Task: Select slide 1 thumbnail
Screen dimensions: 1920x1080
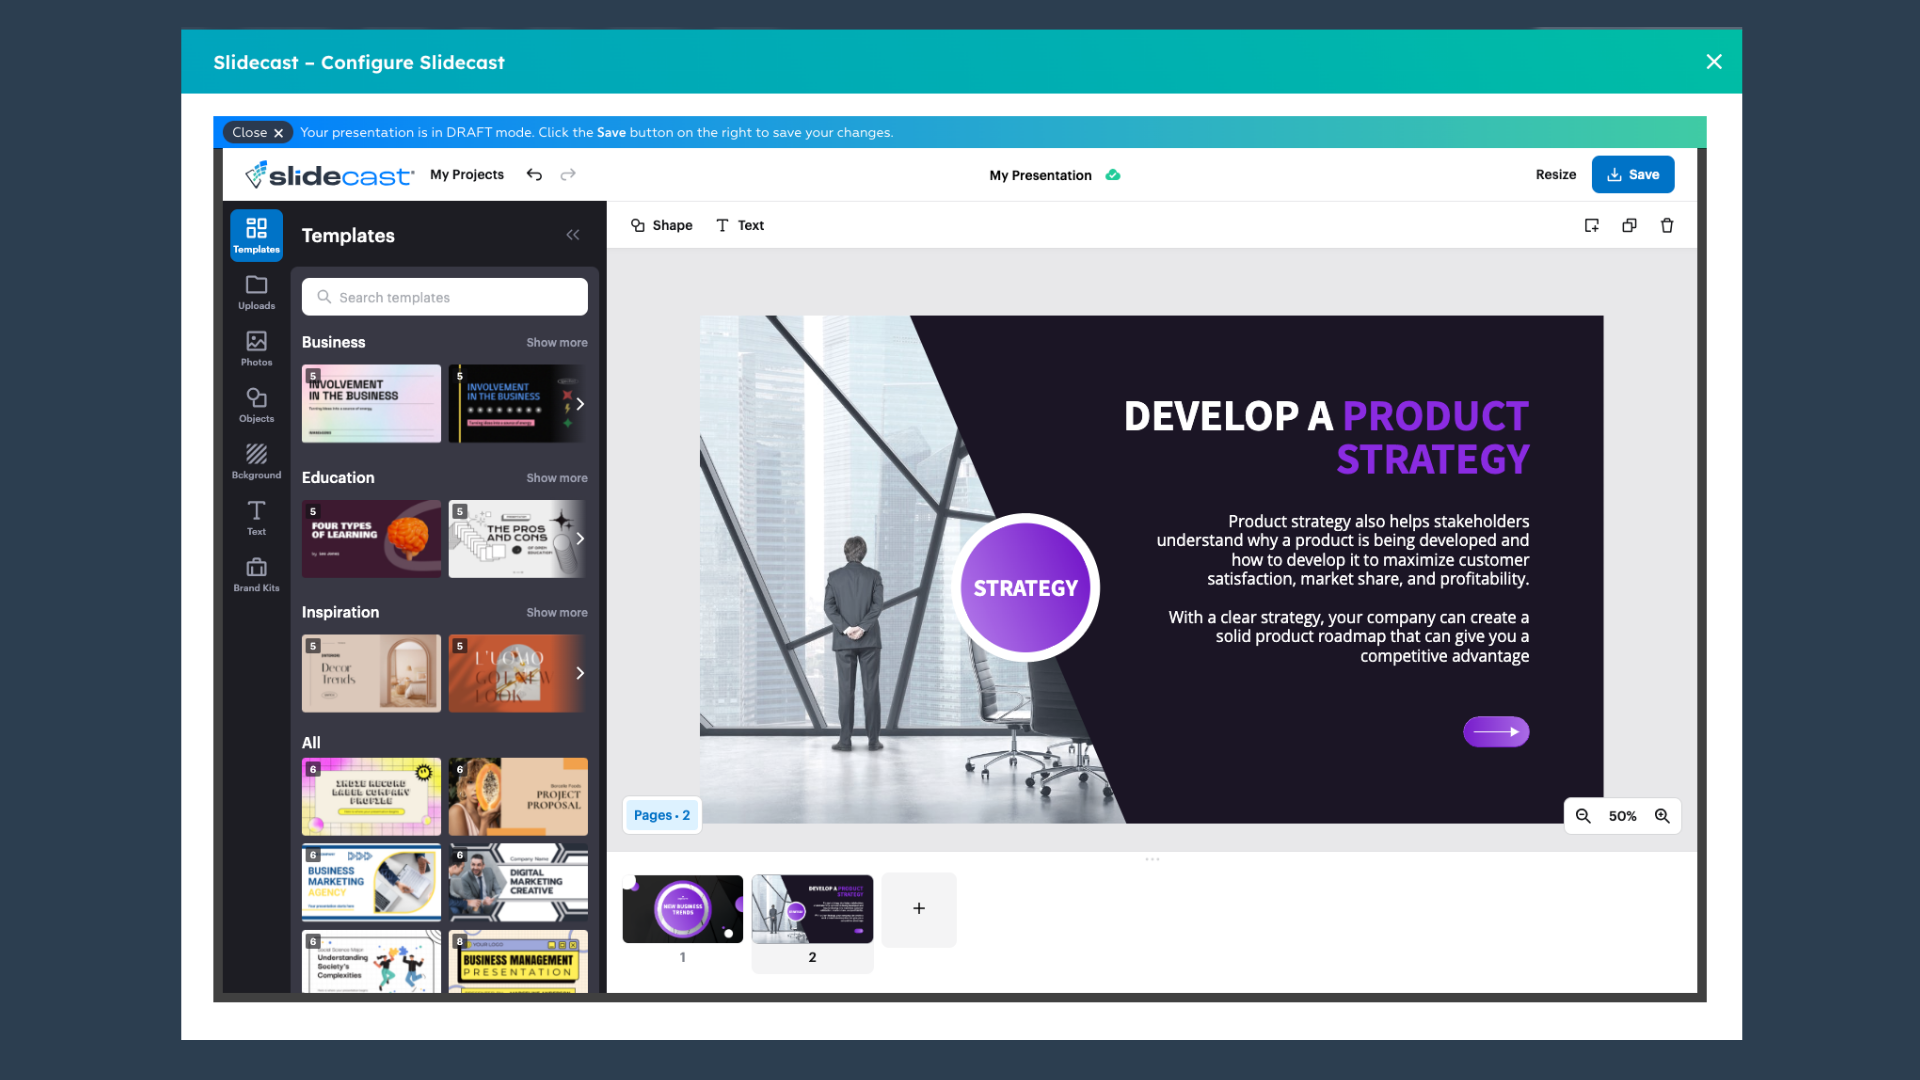Action: (682, 907)
